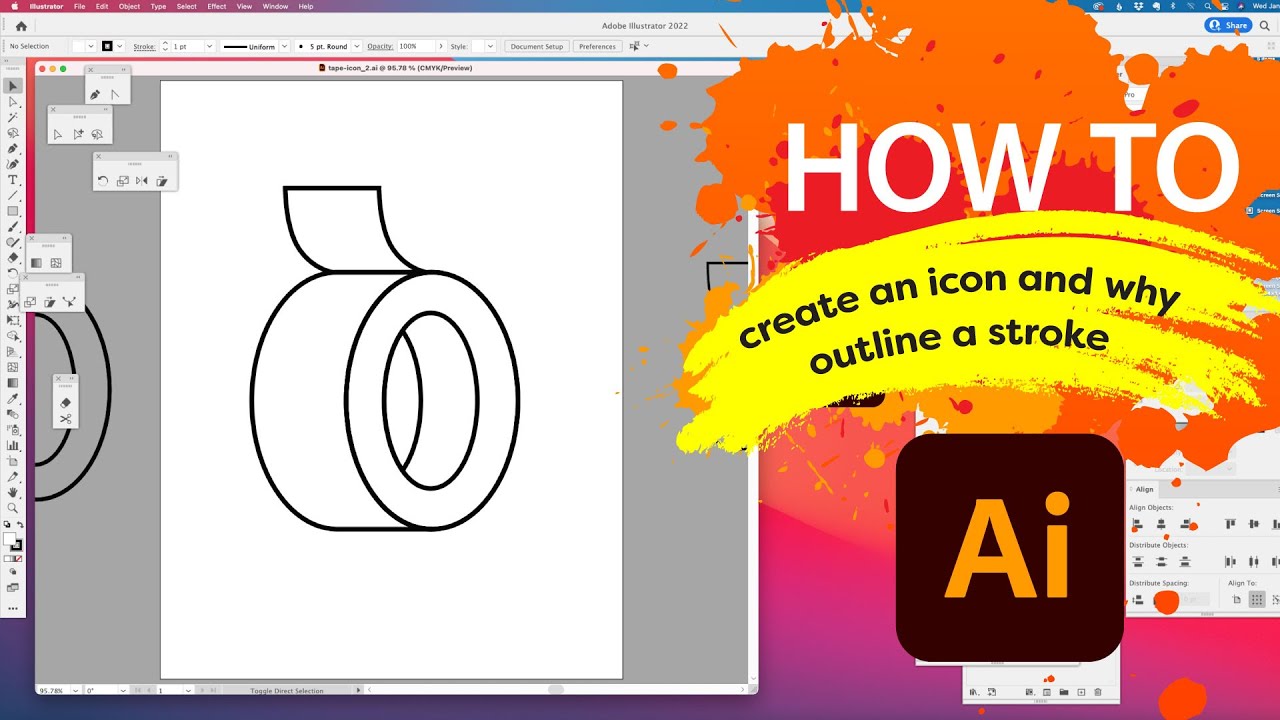1280x720 pixels.
Task: Click the Document Setup button
Action: (537, 46)
